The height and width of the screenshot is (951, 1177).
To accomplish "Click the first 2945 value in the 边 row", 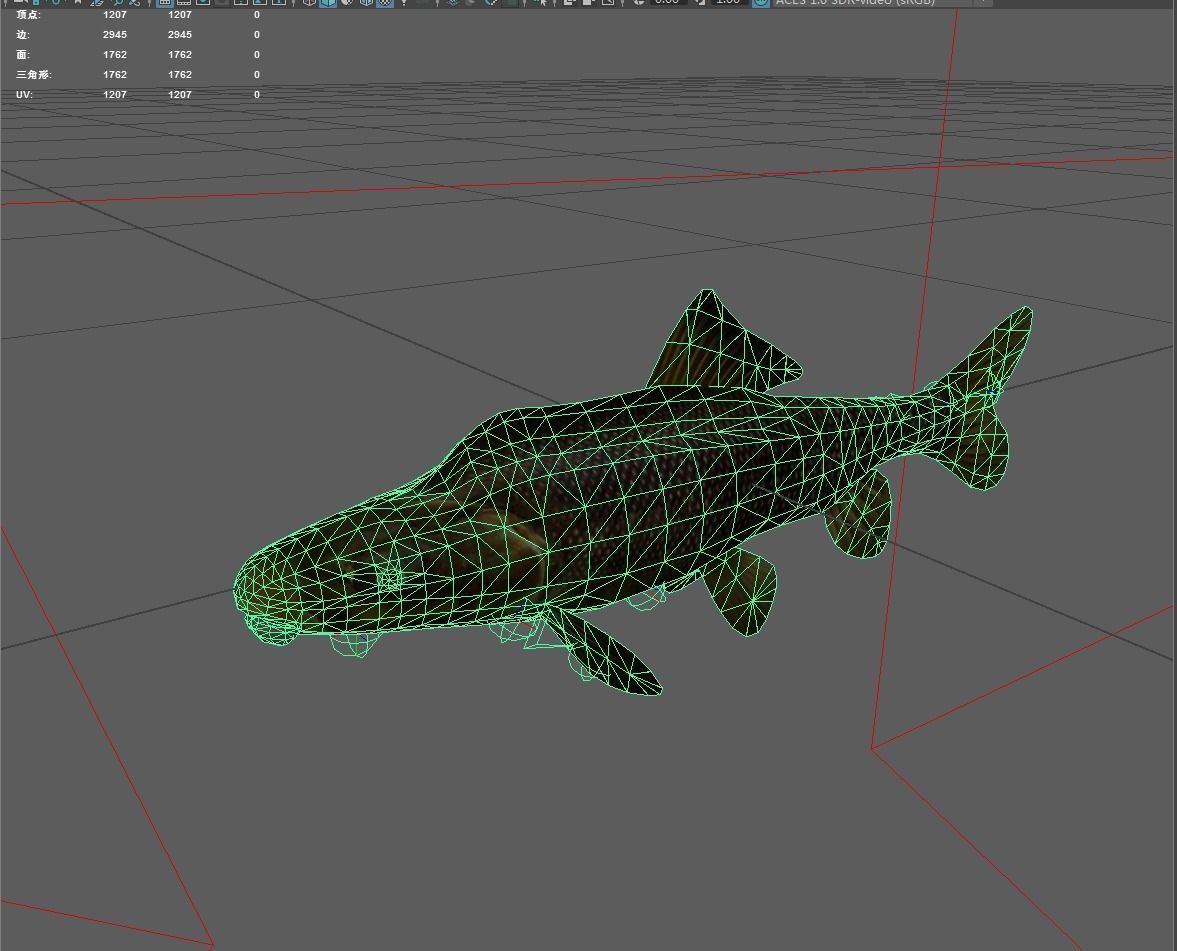I will (115, 35).
